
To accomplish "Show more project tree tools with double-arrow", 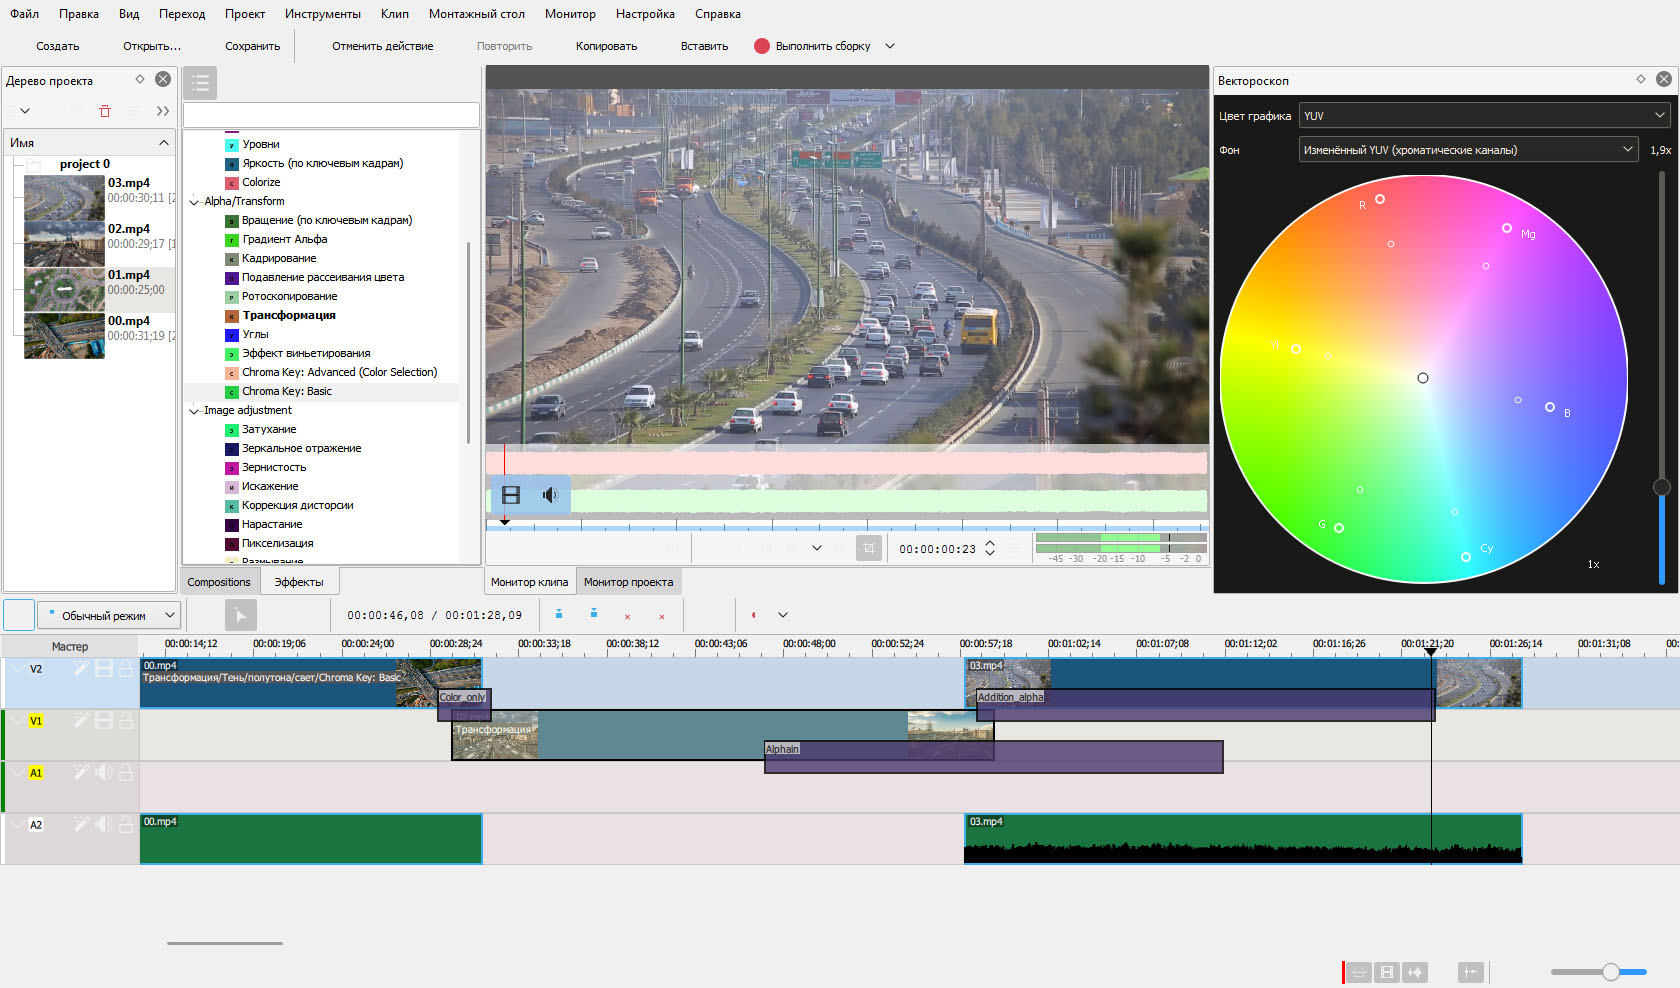I will pos(163,111).
